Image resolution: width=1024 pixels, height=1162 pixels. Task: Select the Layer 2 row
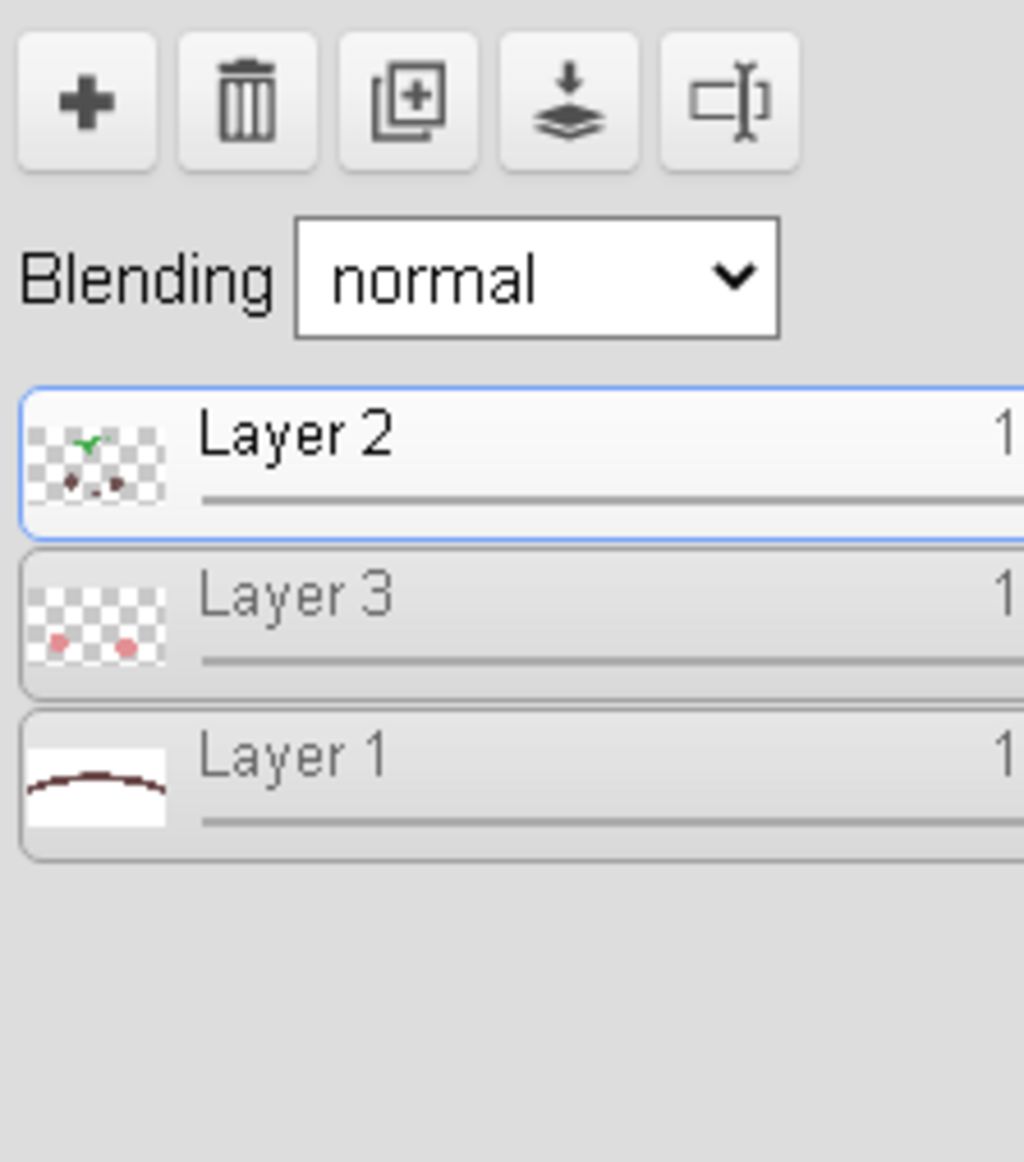tap(522, 463)
